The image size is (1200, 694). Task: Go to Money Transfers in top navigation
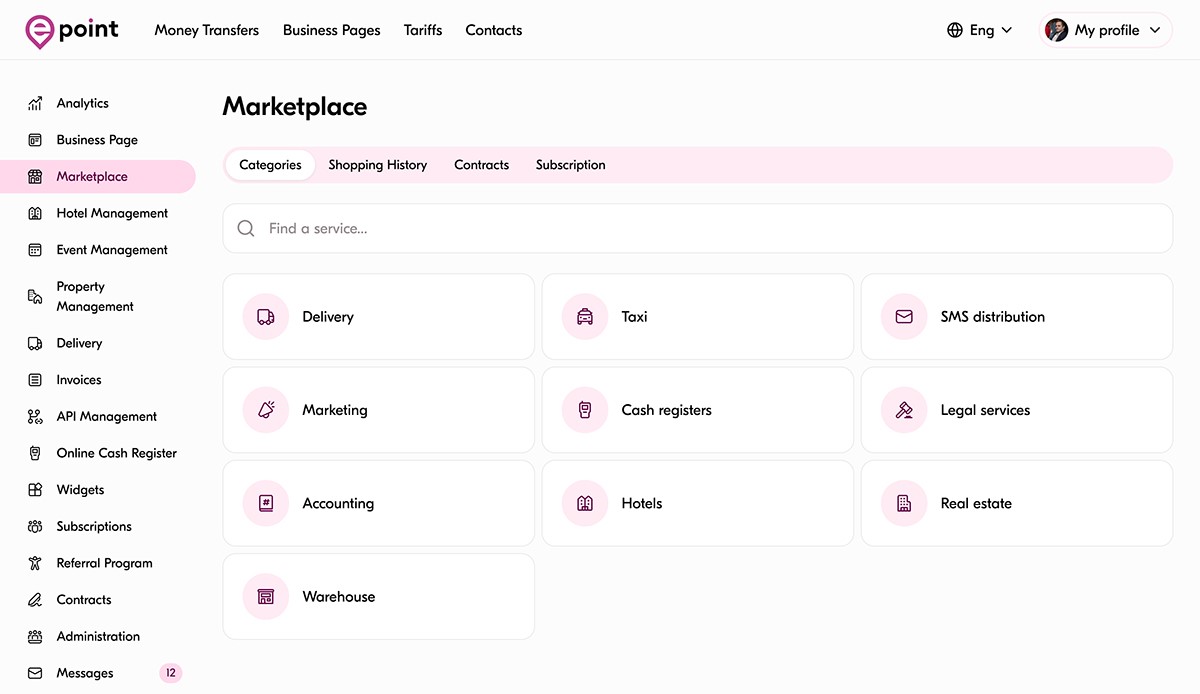pyautogui.click(x=206, y=30)
